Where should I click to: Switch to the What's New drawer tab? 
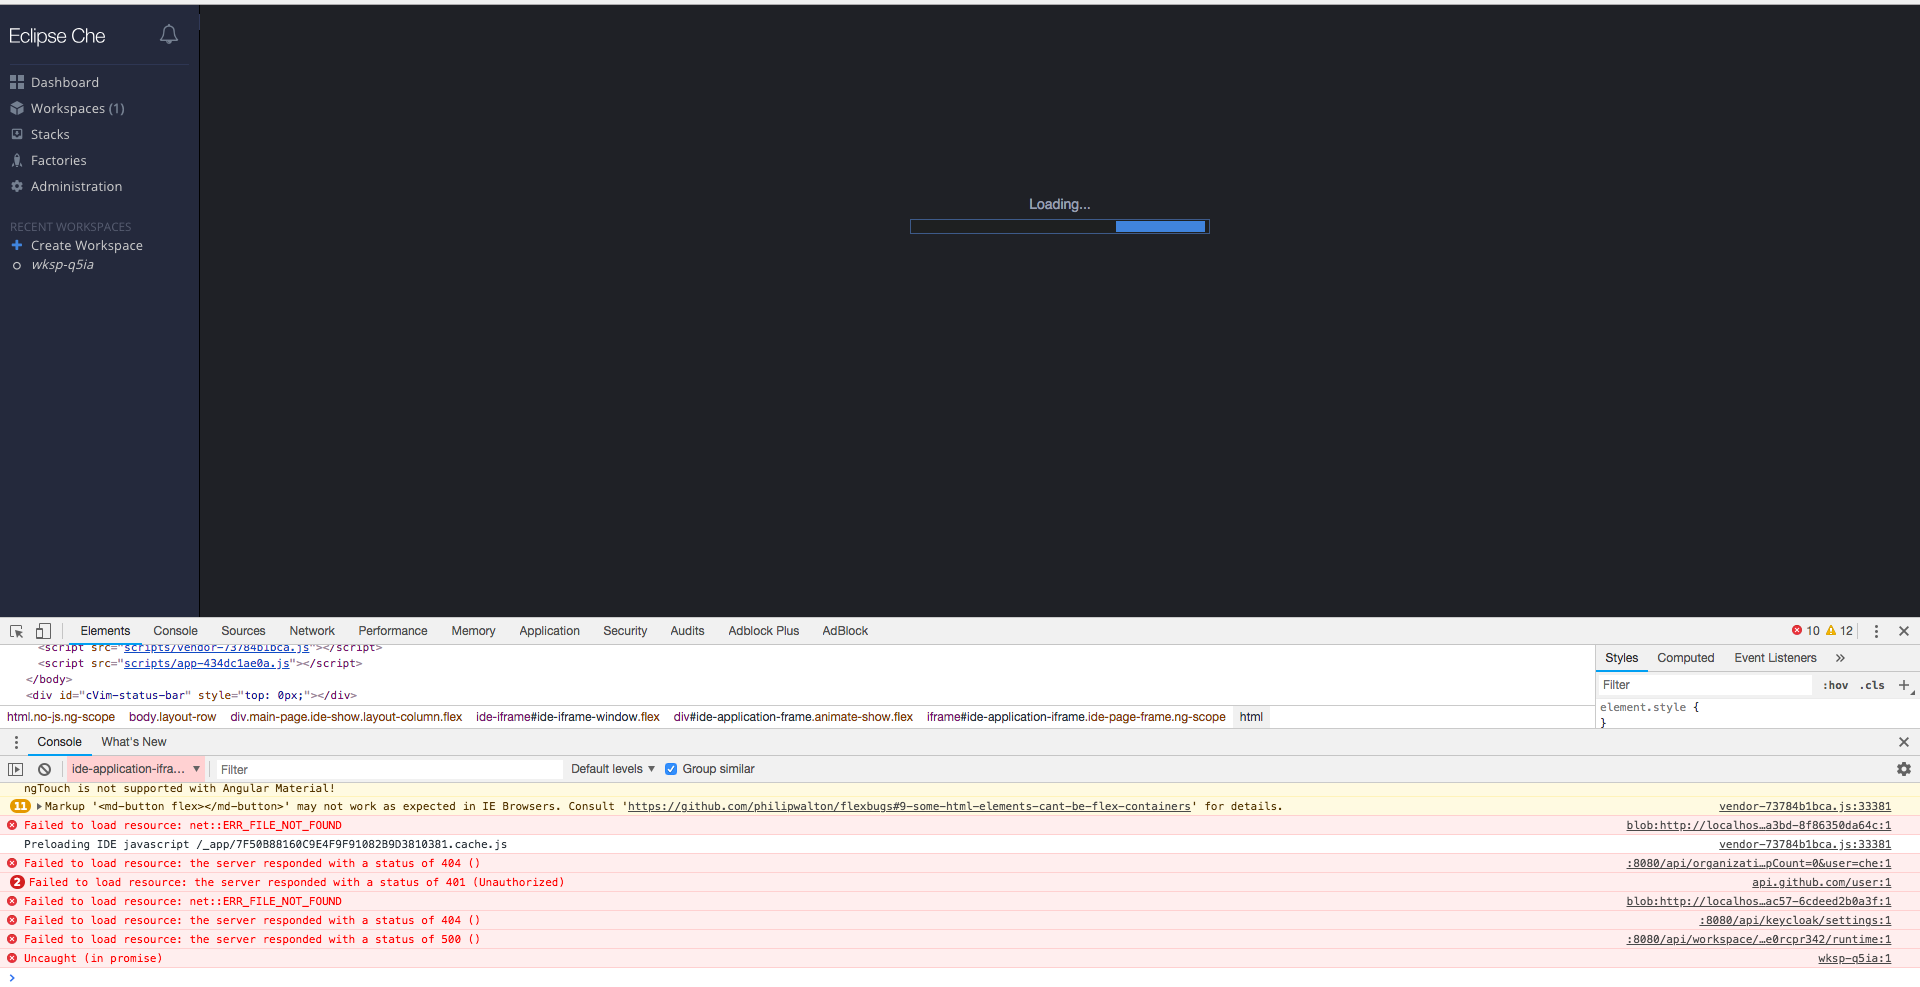point(134,742)
